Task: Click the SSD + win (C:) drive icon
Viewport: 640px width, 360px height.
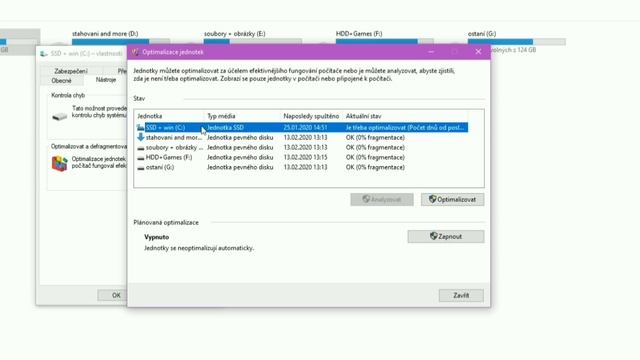Action: [x=140, y=128]
